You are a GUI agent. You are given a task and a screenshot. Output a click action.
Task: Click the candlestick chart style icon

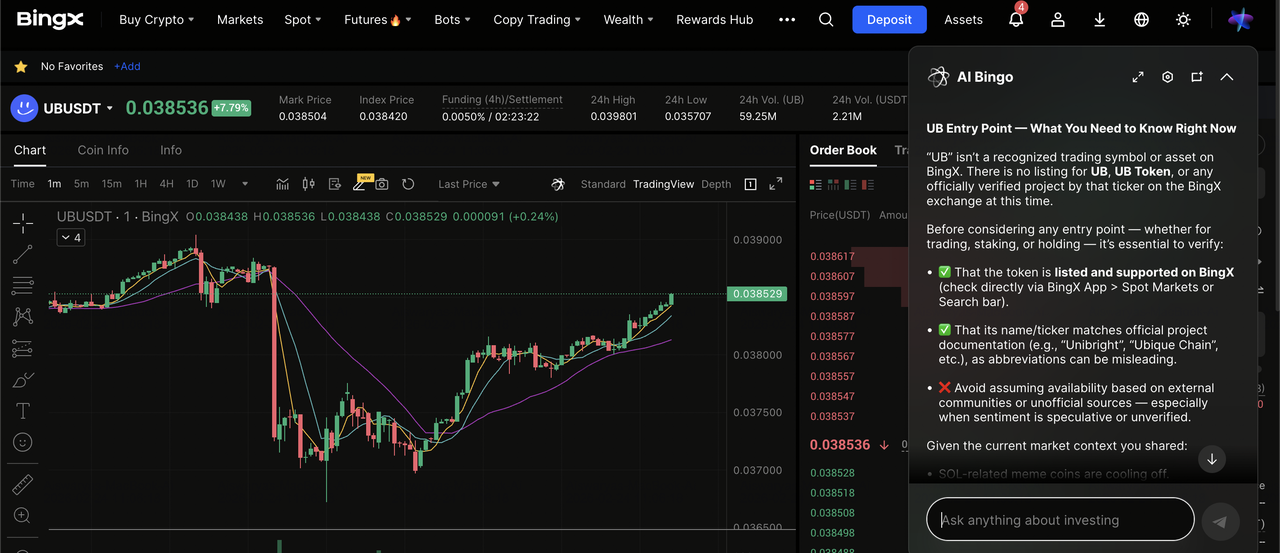point(308,184)
